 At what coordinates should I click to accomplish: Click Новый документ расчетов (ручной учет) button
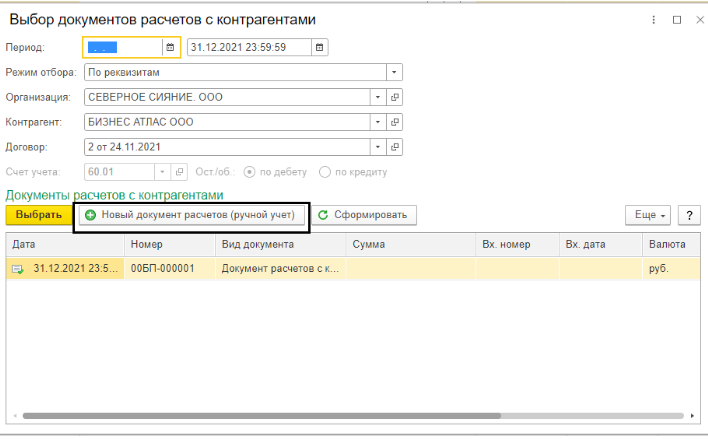coord(190,215)
